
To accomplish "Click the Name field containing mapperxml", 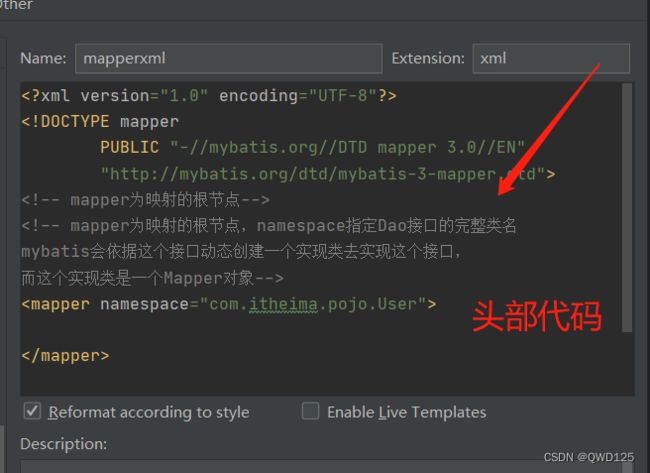I will (227, 59).
